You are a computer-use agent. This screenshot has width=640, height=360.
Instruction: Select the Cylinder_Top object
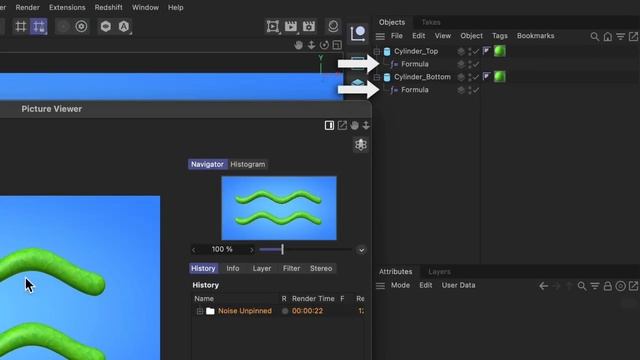416,51
